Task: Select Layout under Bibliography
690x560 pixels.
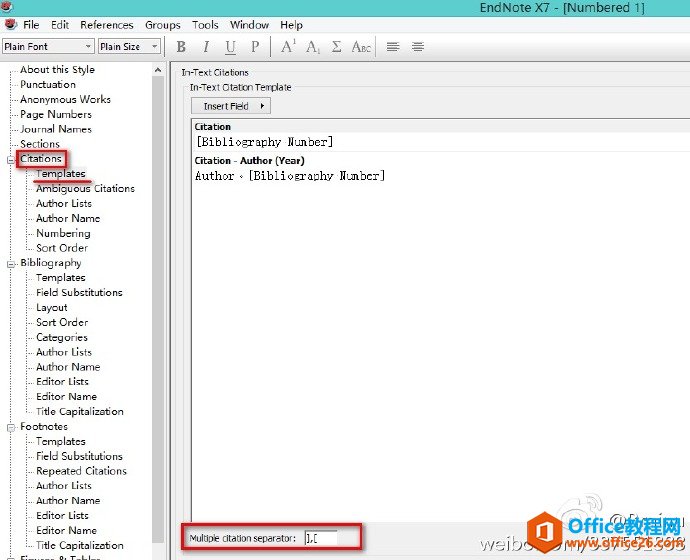Action: click(51, 307)
